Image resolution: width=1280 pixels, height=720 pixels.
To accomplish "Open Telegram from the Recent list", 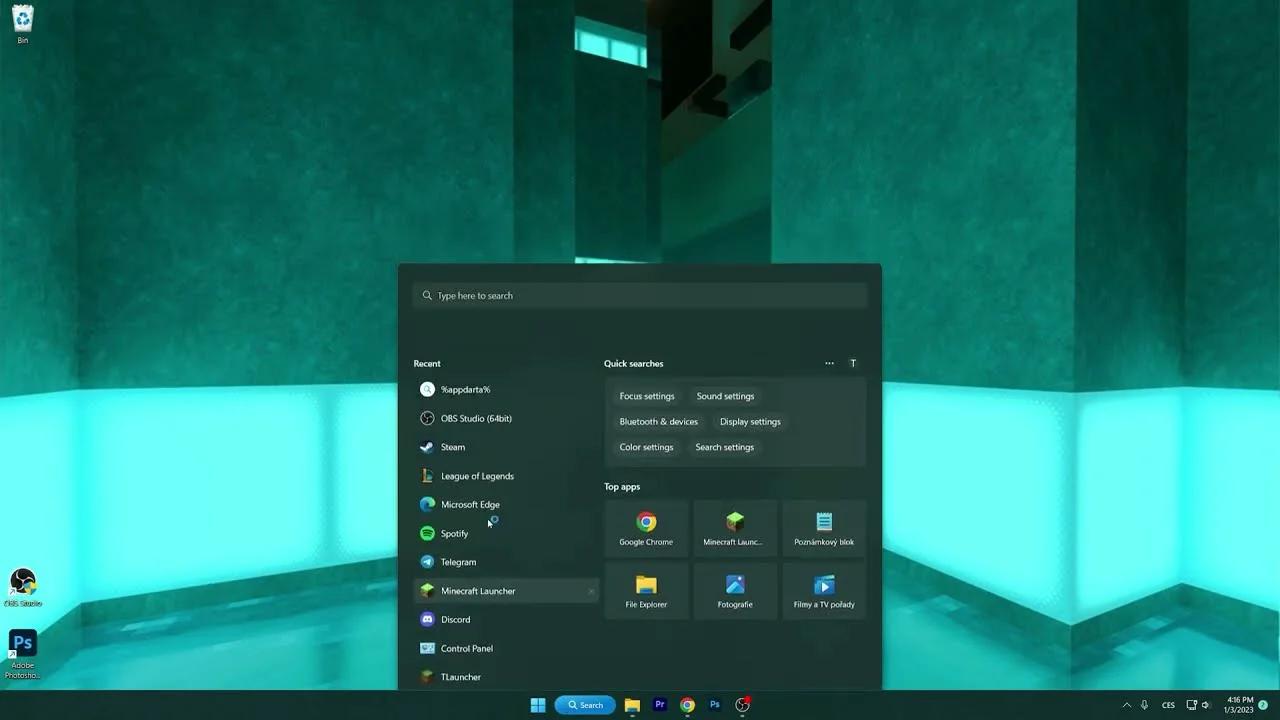I will click(x=506, y=562).
